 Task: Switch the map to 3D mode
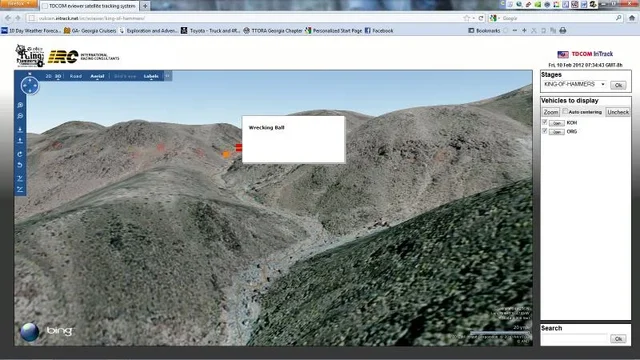tap(58, 76)
